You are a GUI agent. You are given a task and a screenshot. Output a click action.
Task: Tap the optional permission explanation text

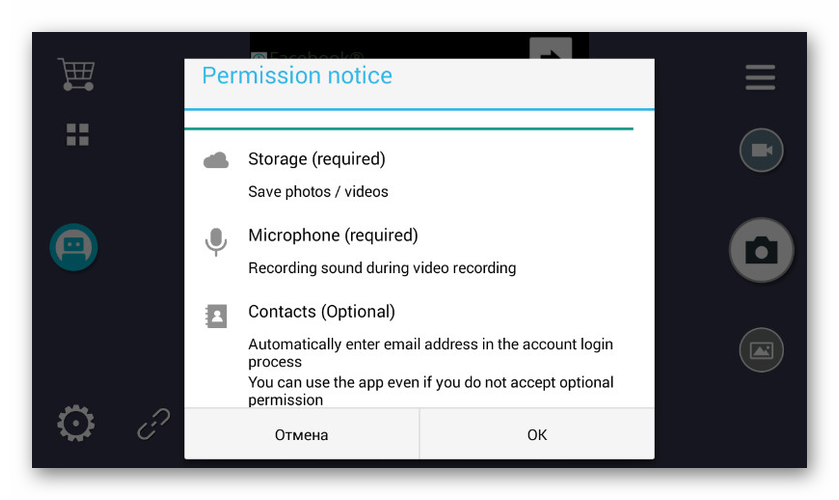[430, 390]
